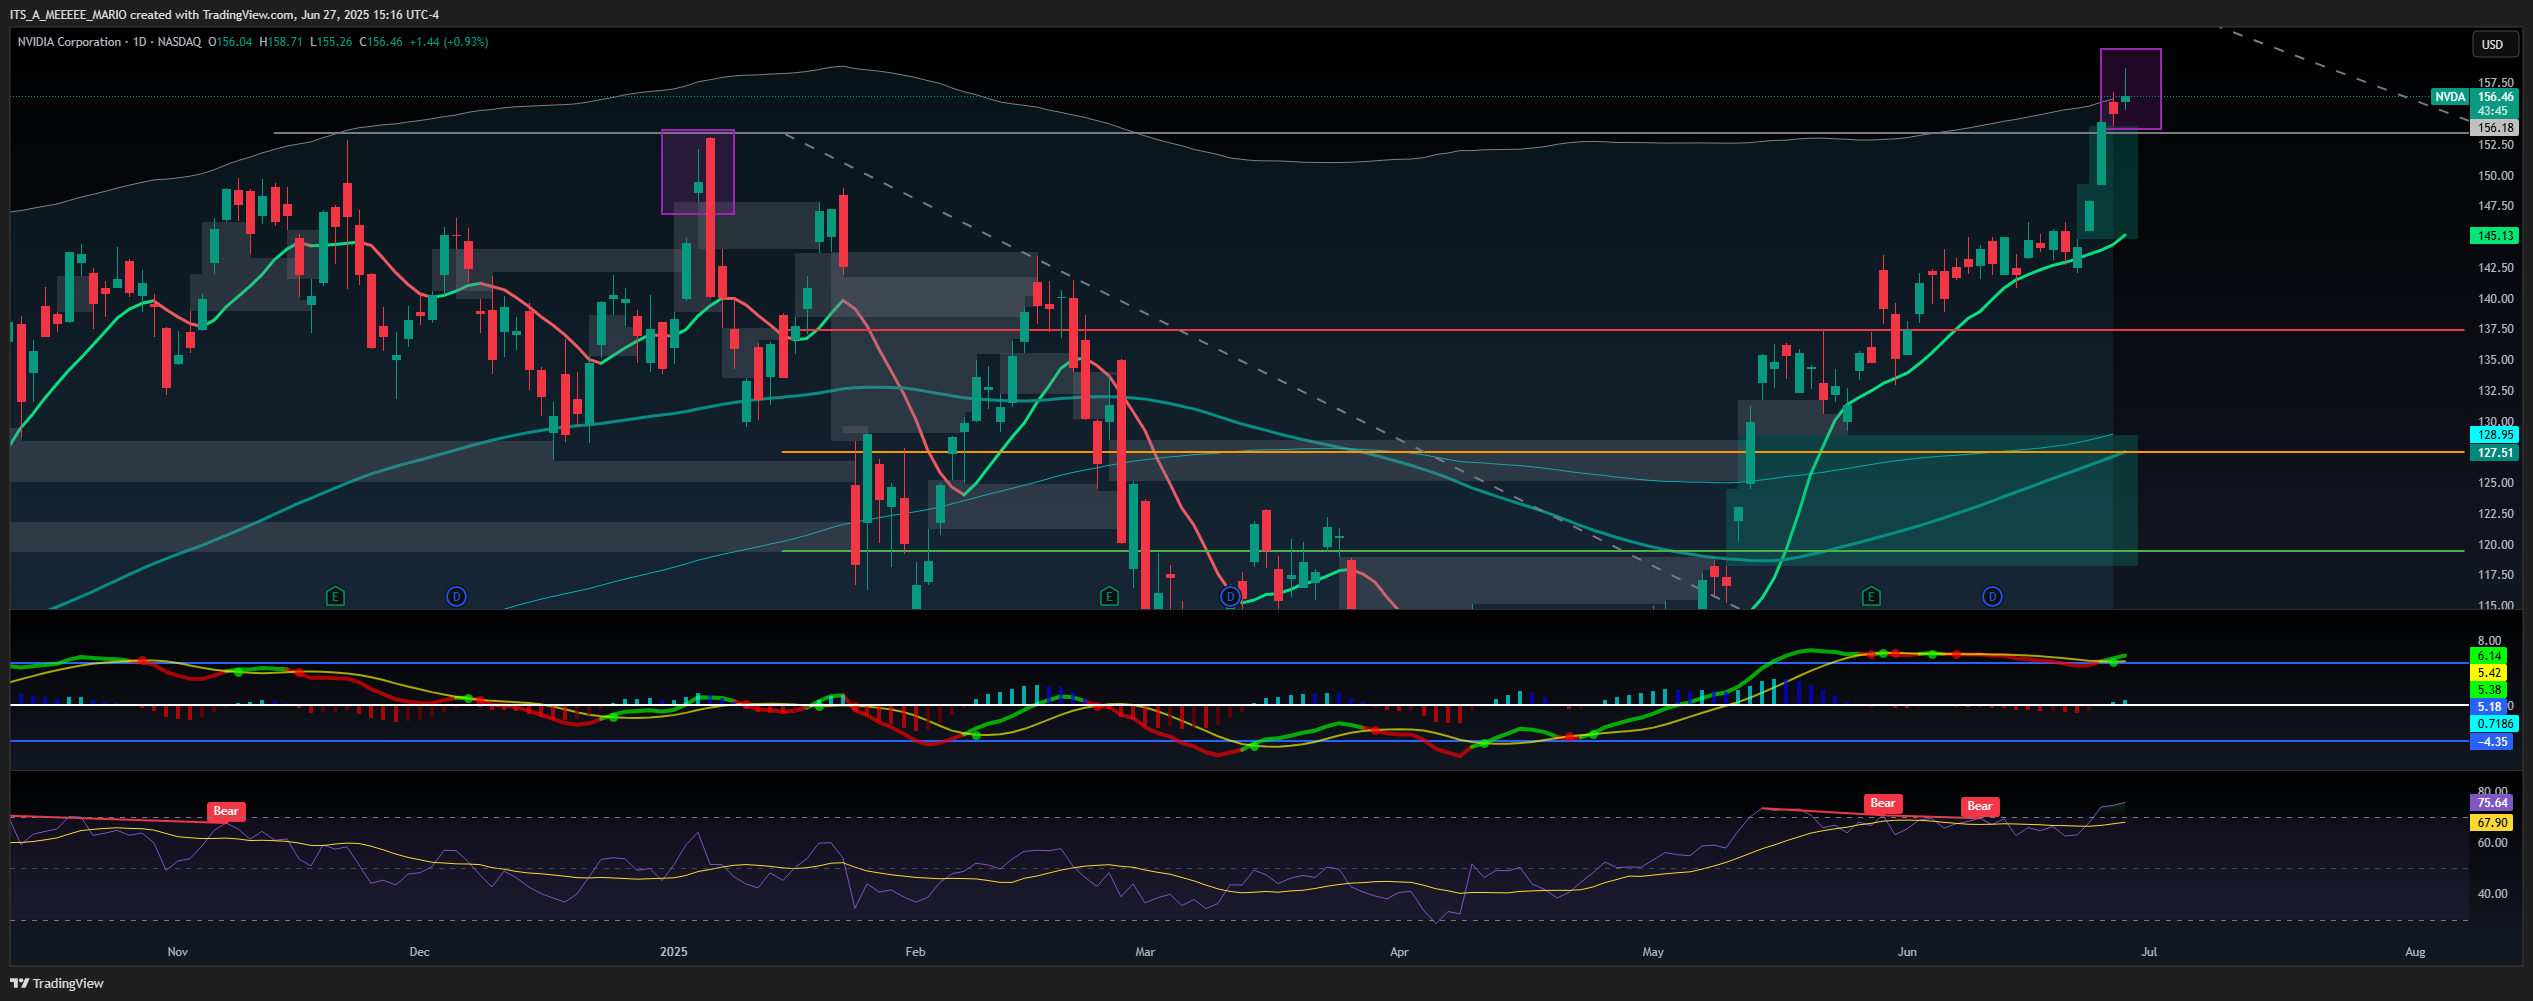Screen dimensions: 2533x1001
Task: Click the 157.50 price axis tick
Action: pos(2495,83)
